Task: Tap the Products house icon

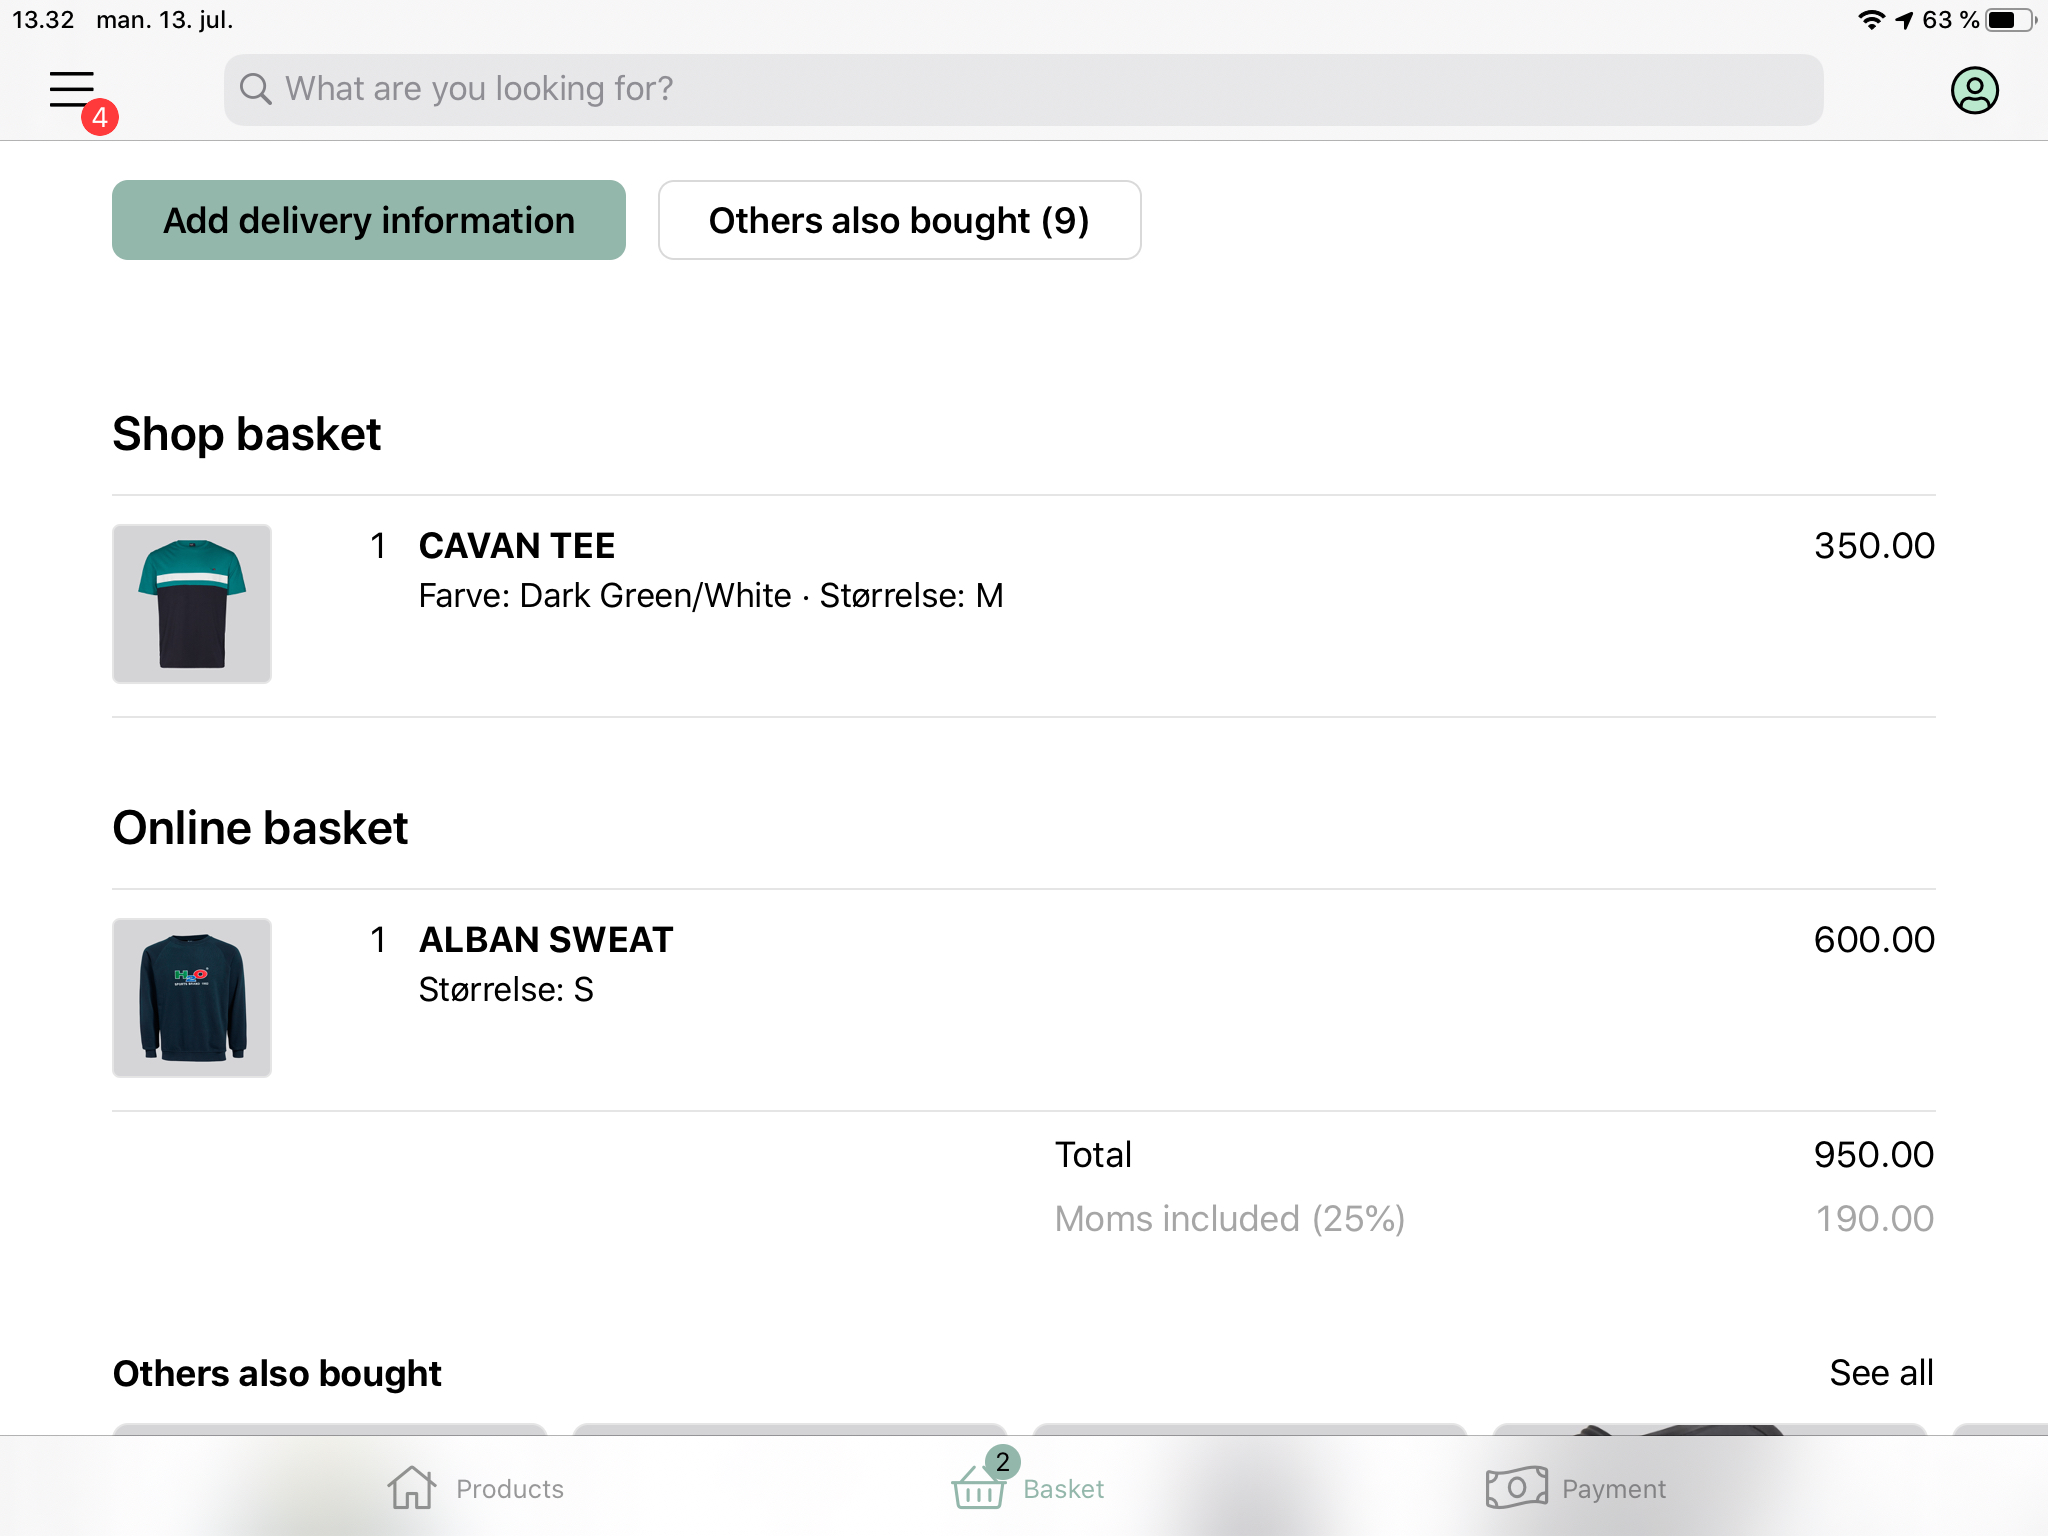Action: 411,1487
